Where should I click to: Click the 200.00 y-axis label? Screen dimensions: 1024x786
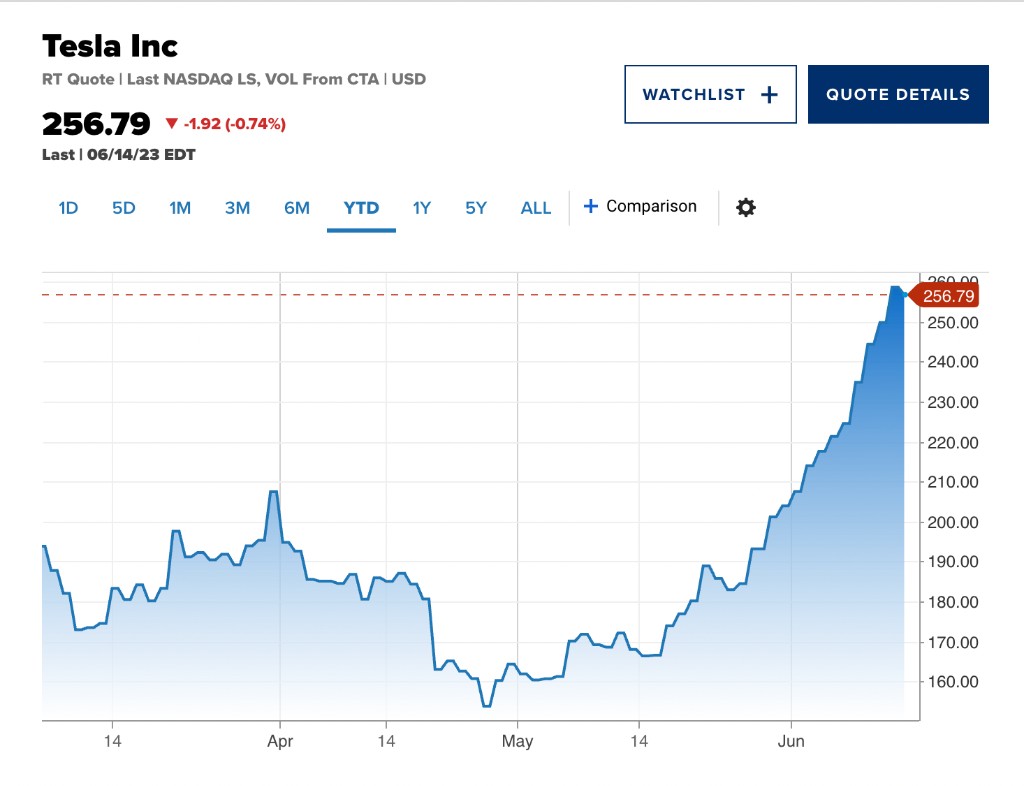(x=953, y=522)
